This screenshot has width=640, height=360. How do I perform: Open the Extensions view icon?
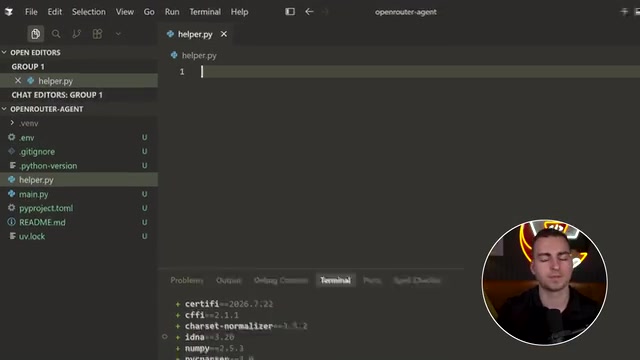(x=97, y=34)
